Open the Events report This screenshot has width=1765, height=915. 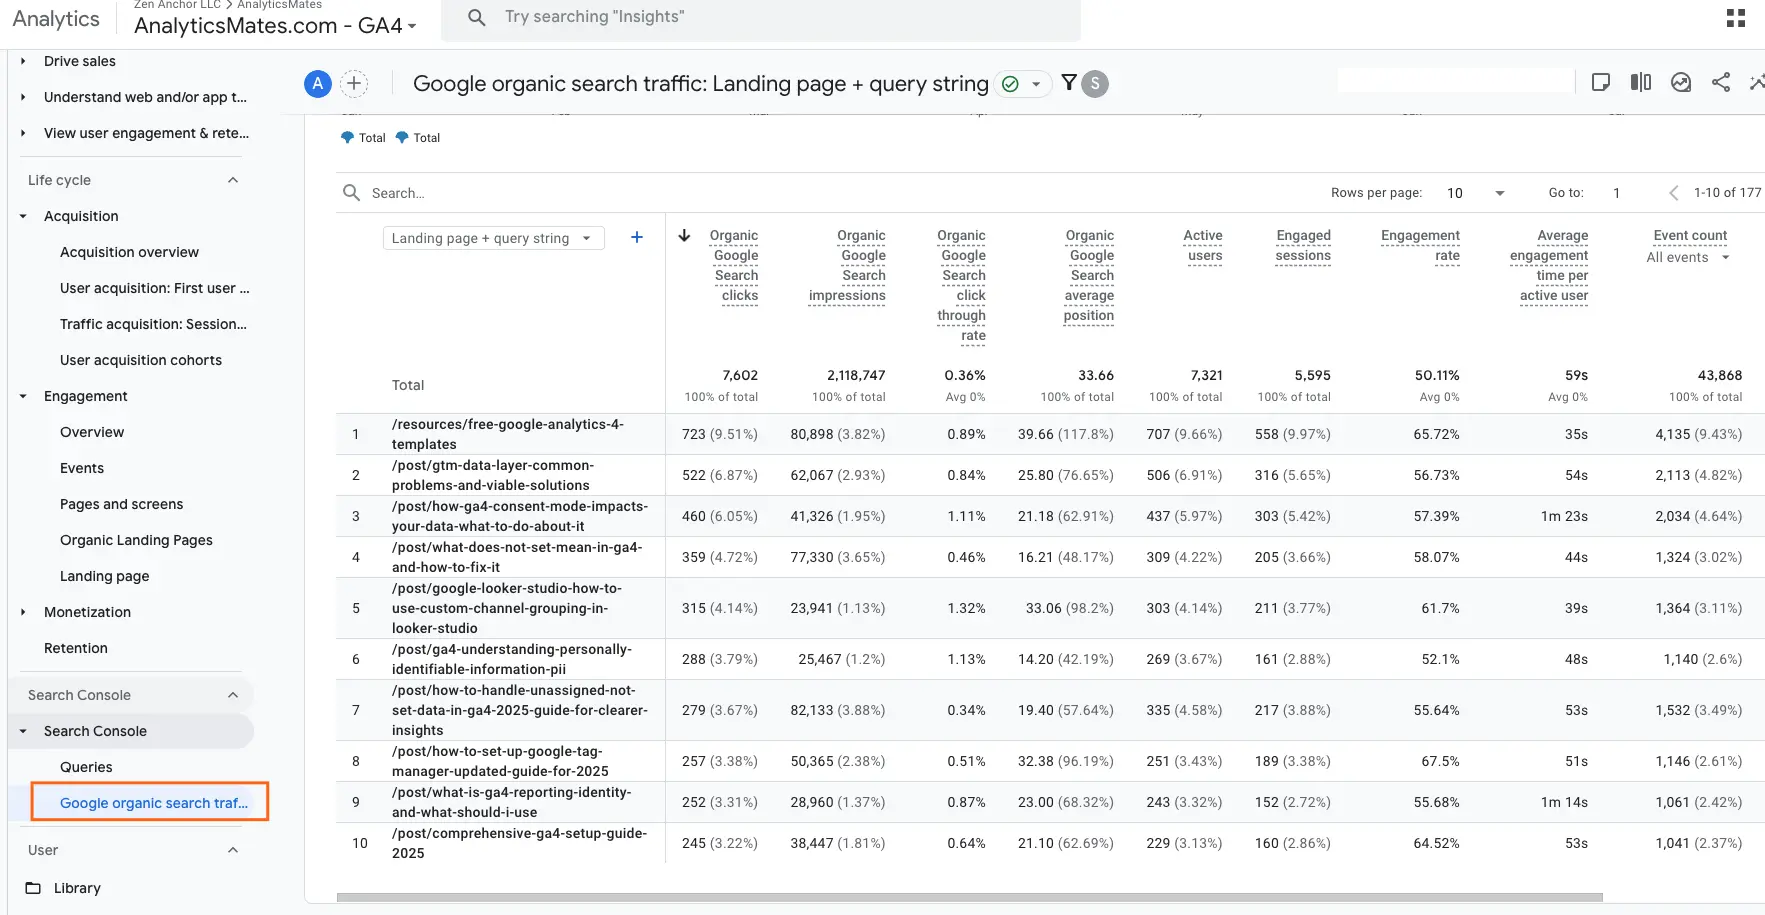pyautogui.click(x=82, y=468)
